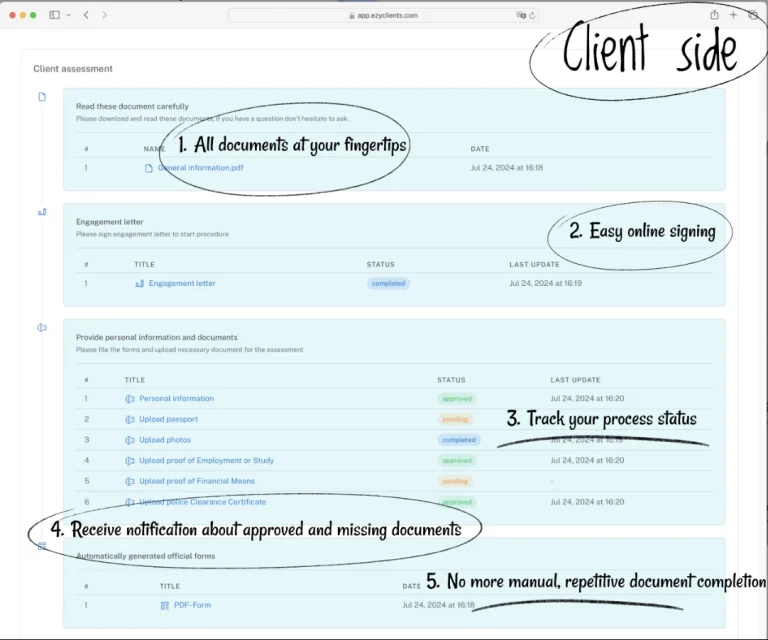This screenshot has height=640, width=768.
Task: Click the STATUS column header in Engagement letter table
Action: [x=381, y=264]
